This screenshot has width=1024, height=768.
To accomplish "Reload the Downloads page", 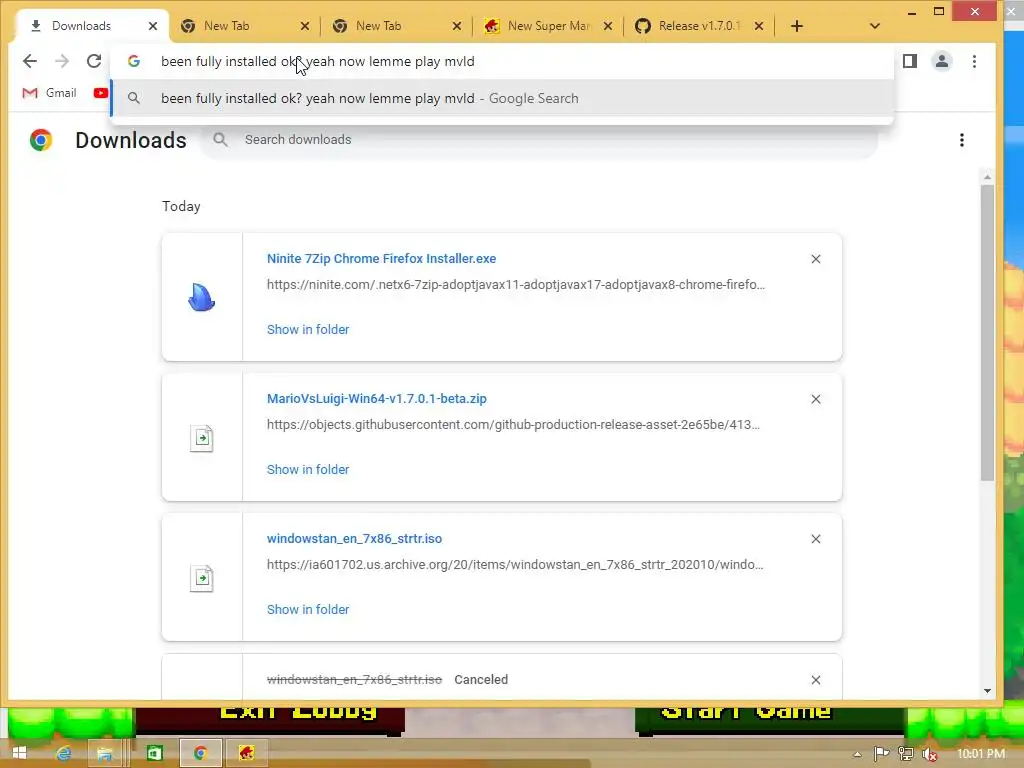I will pyautogui.click(x=94, y=61).
